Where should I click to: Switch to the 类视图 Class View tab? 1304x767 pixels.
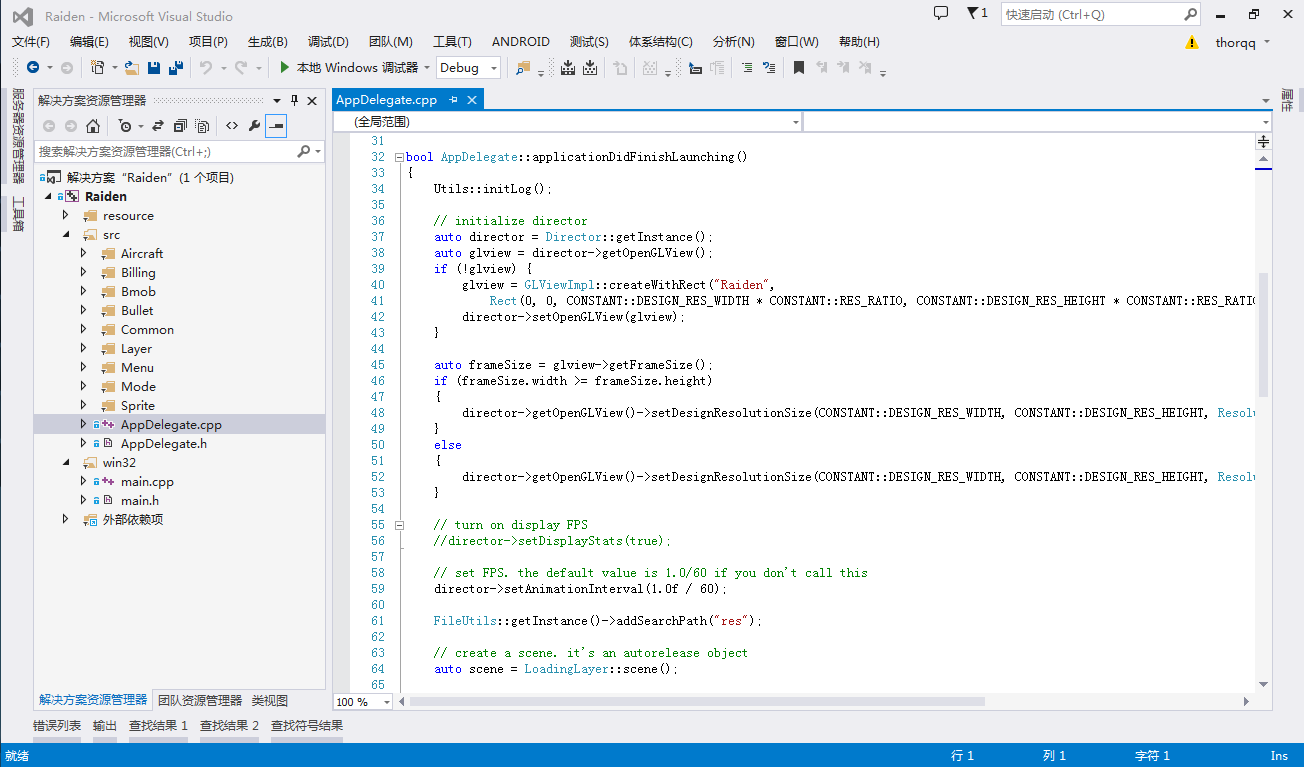coord(269,701)
